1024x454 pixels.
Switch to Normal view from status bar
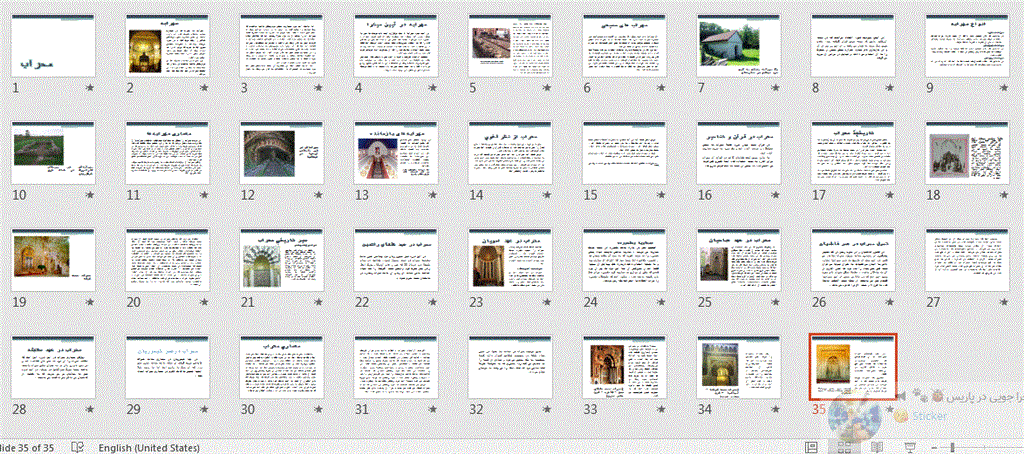812,447
